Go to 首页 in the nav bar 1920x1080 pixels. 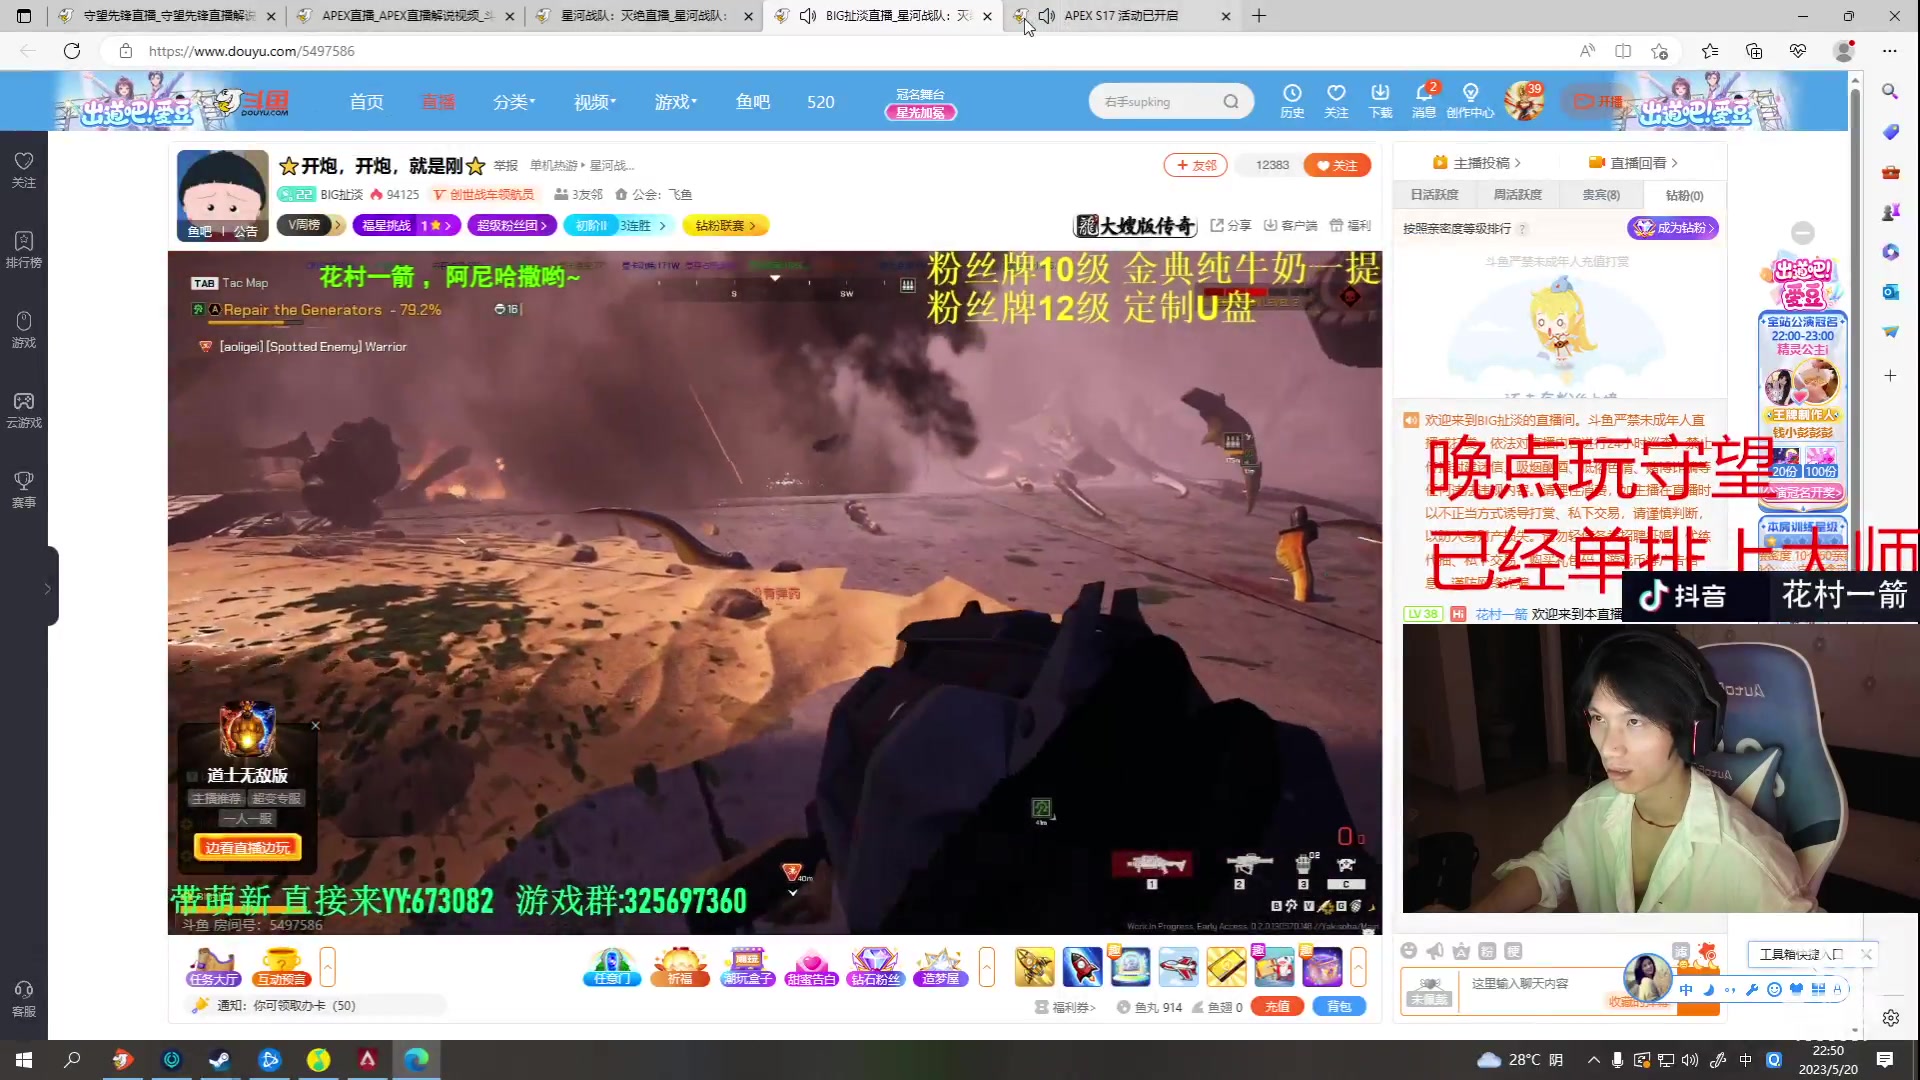click(366, 102)
